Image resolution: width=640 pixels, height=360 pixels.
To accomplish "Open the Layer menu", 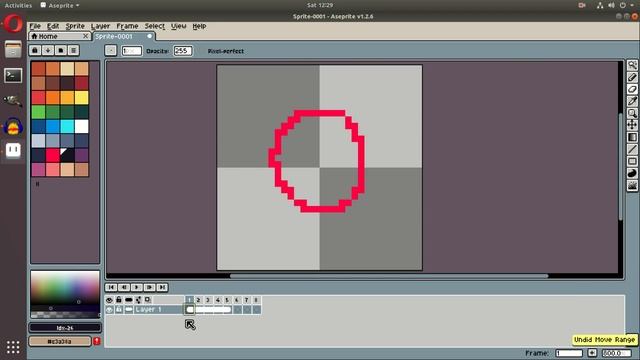I will 100,26.
